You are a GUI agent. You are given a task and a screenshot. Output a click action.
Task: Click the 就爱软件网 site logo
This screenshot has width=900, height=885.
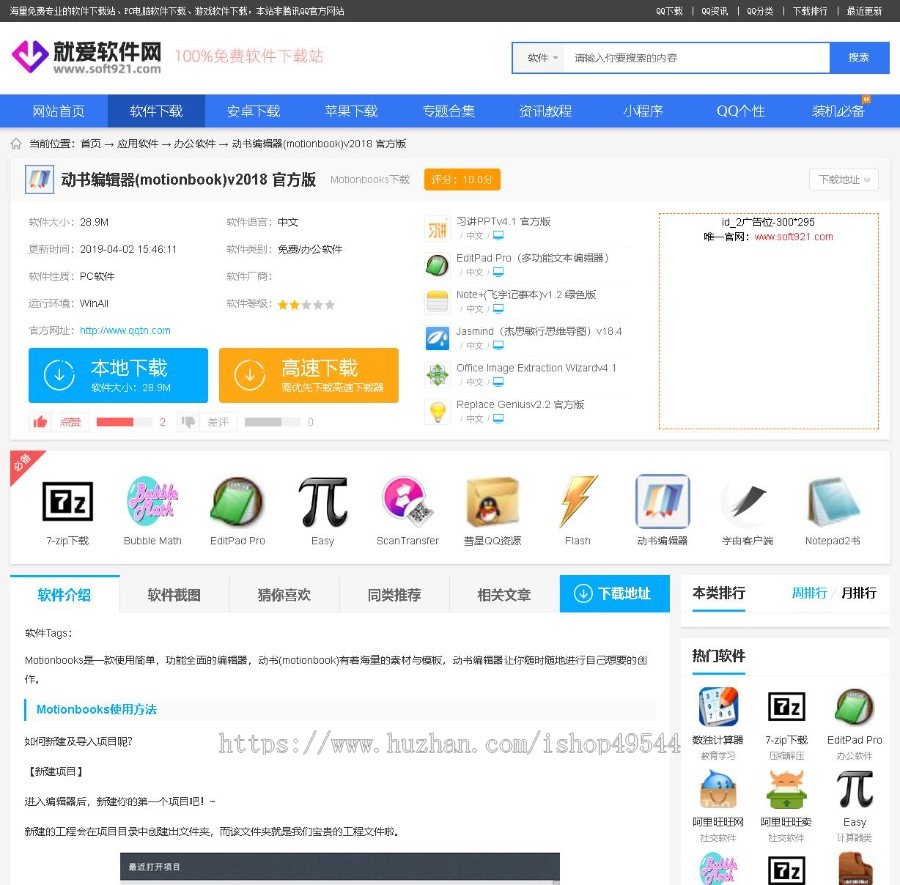coord(86,57)
